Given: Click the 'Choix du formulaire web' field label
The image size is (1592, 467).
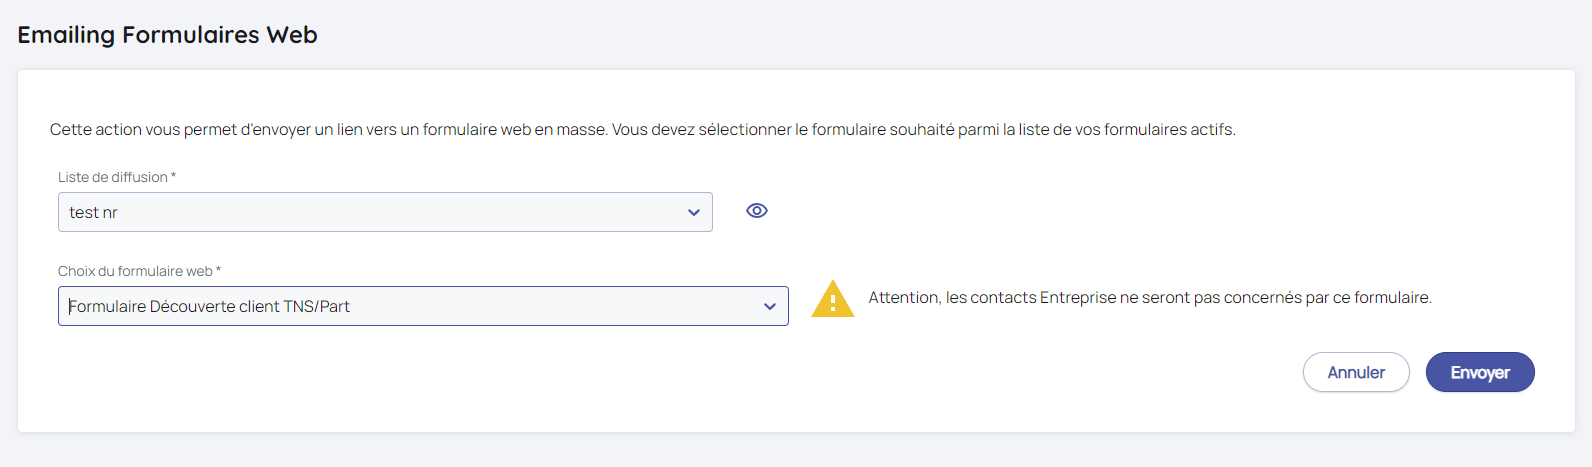Looking at the screenshot, I should 135,271.
